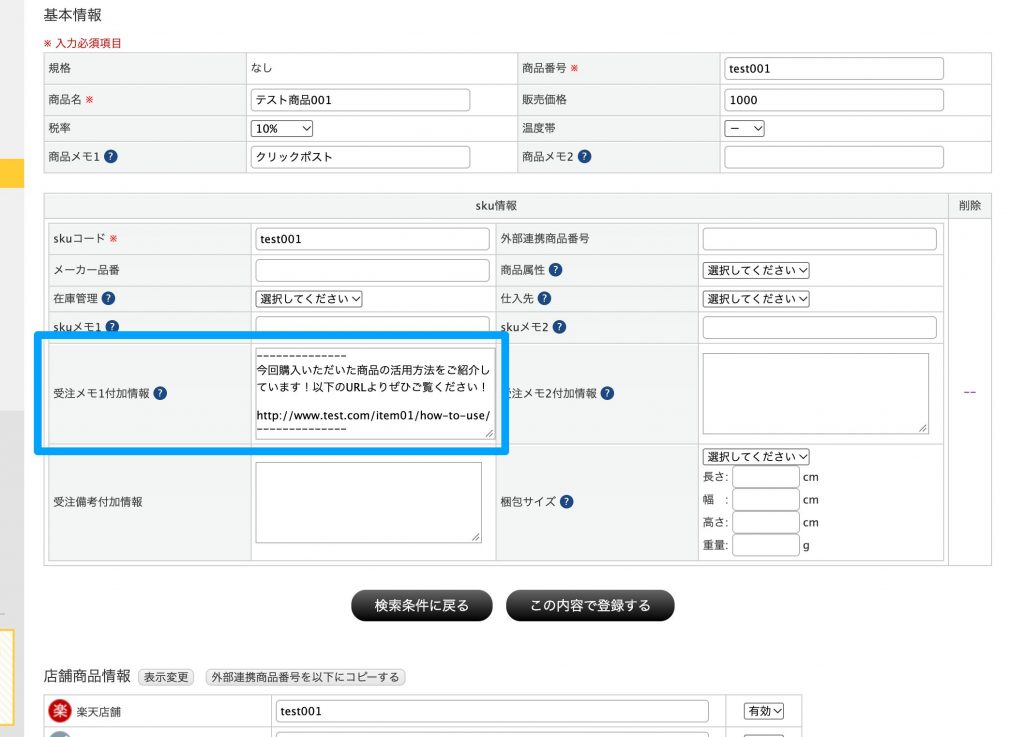Screen dimensions: 1024x737
Task: Open help icon beside 在庫管理
Action: [x=108, y=298]
